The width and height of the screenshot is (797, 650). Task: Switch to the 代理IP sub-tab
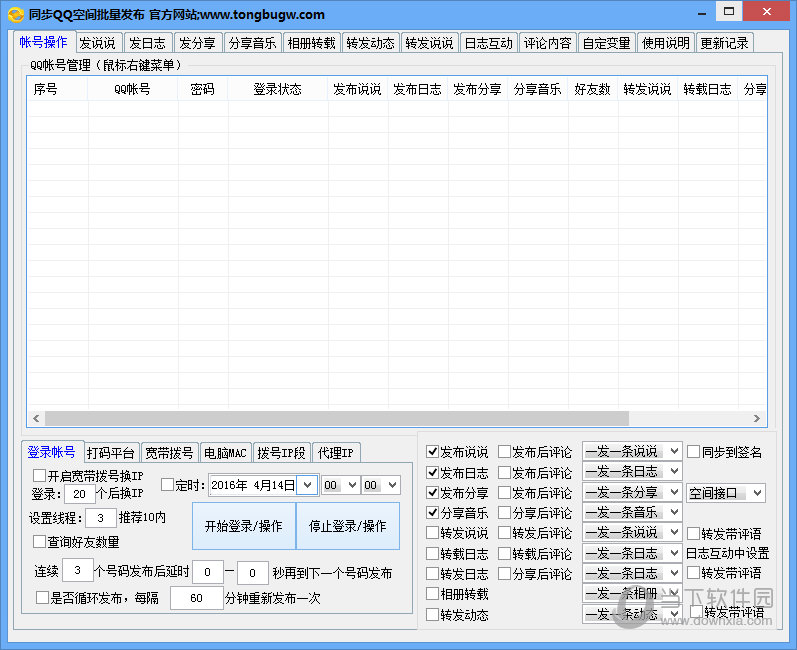[335, 453]
